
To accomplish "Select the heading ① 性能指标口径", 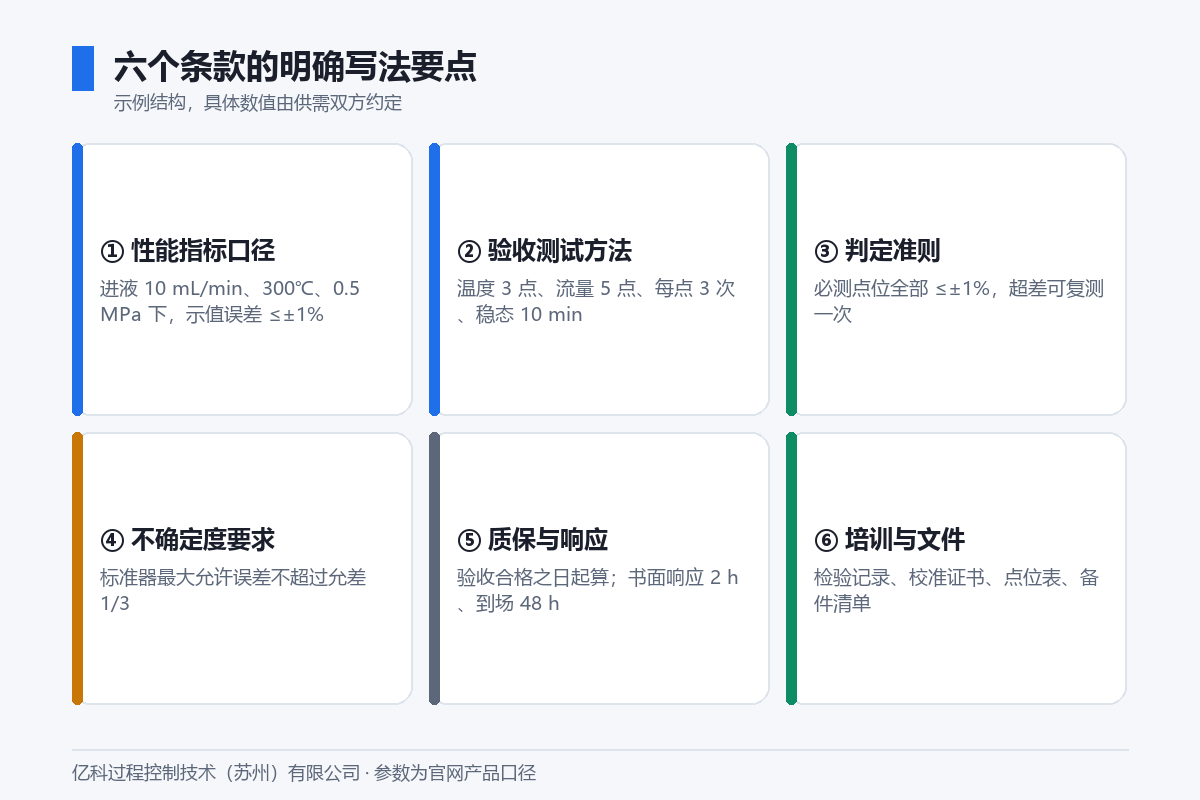I will 188,250.
